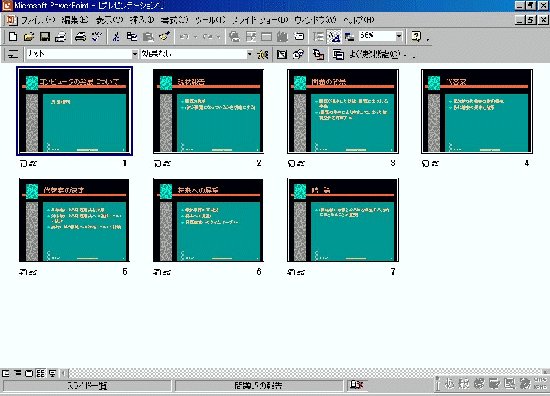Click the New presentation icon
The width and height of the screenshot is (550, 396).
13,36
